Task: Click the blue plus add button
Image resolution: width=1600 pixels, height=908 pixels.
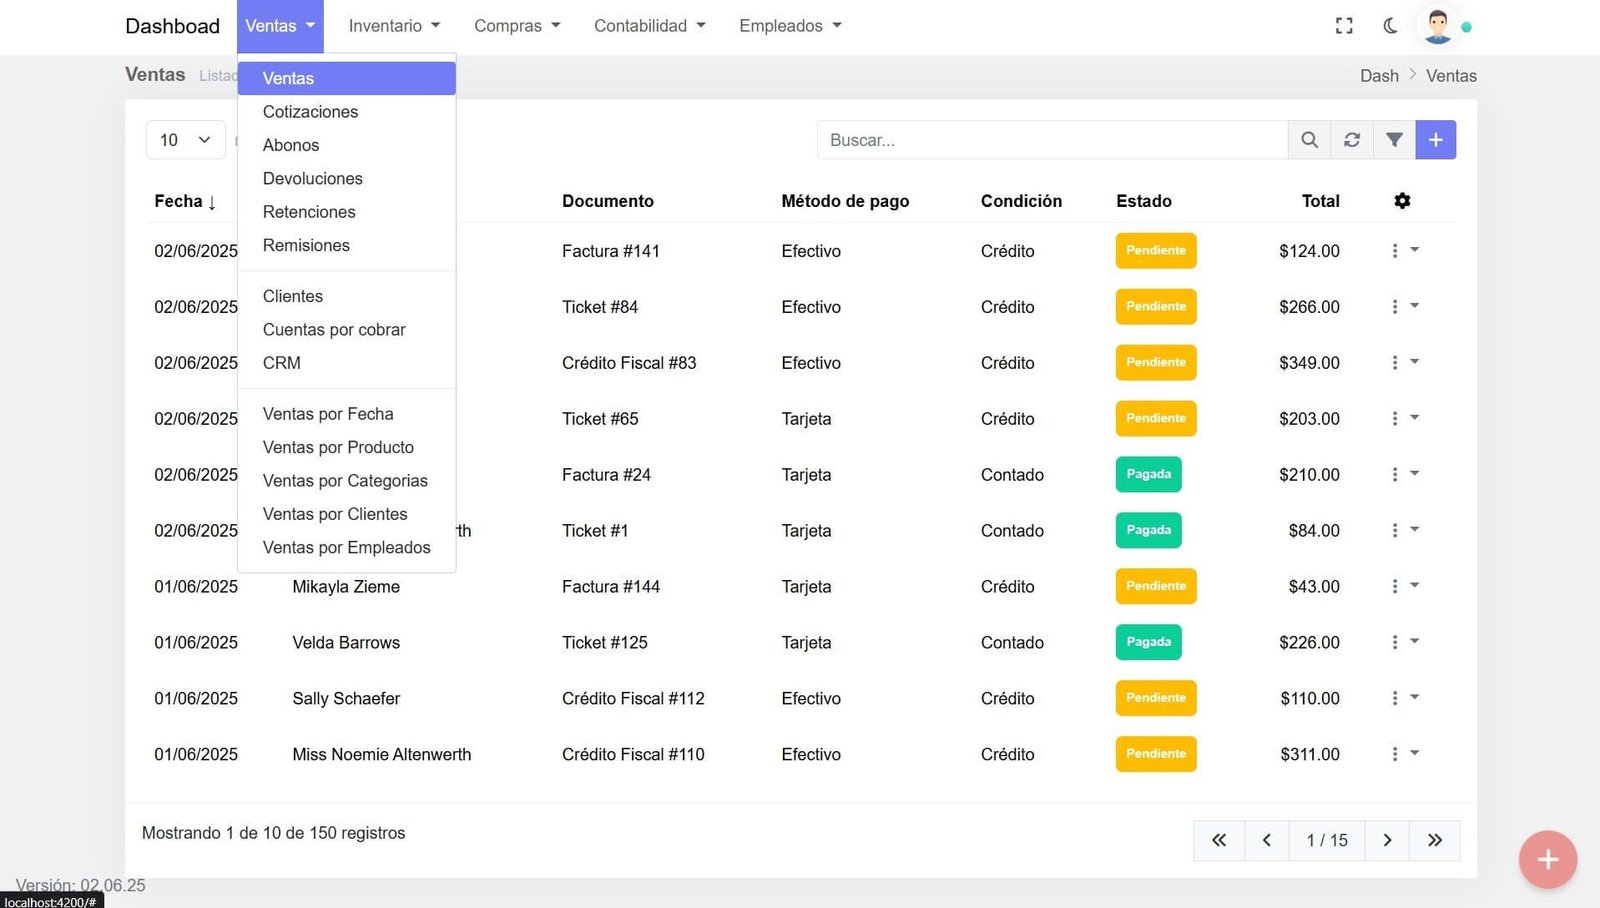Action: coord(1435,140)
